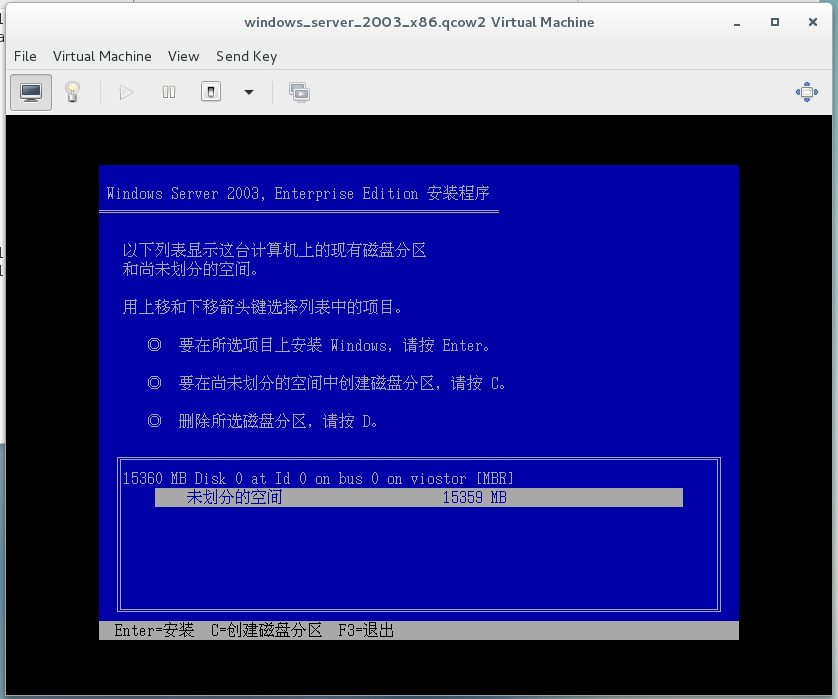The height and width of the screenshot is (699, 838).
Task: Open shutdown options dropdown arrow
Action: [x=249, y=92]
